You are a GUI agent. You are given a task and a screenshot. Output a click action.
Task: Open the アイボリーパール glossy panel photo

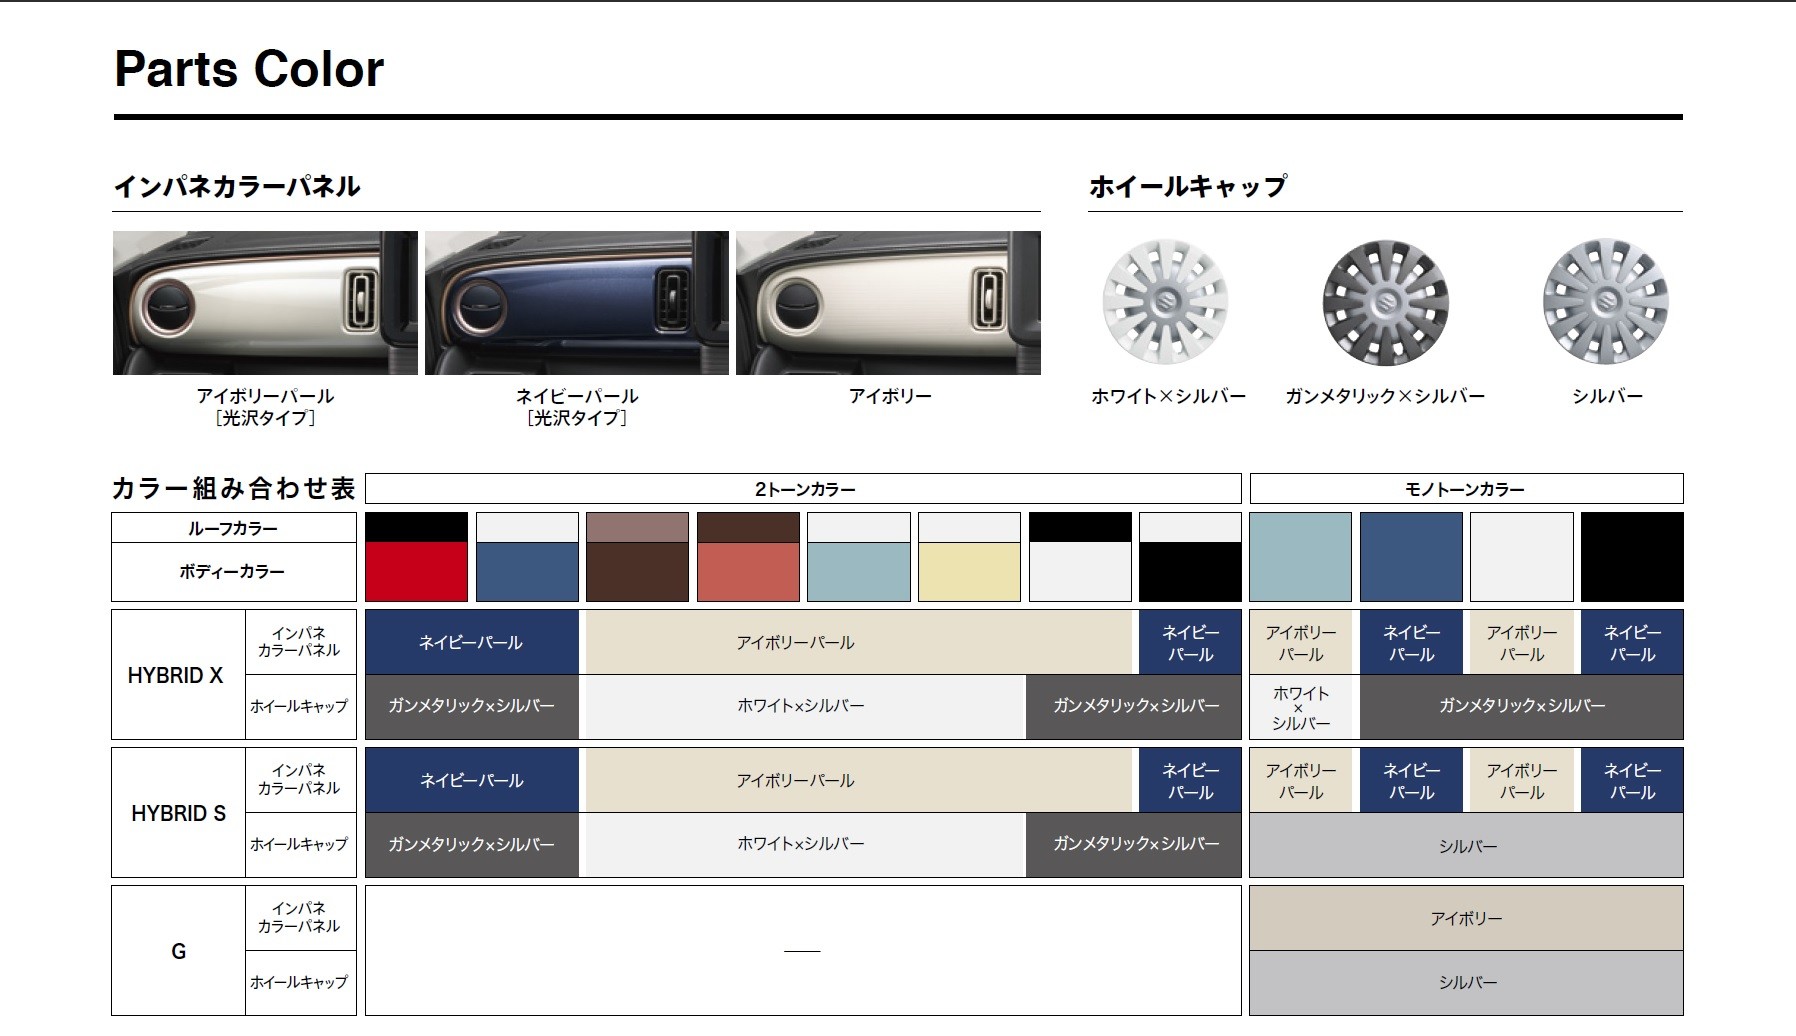pyautogui.click(x=265, y=303)
